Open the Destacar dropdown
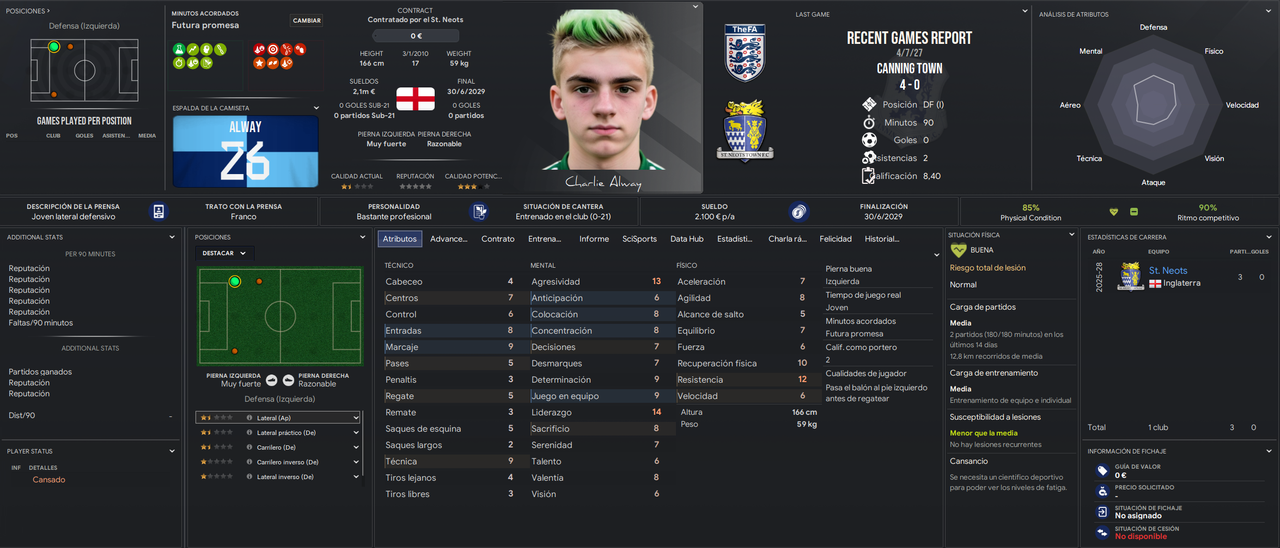The image size is (1280, 548). click(x=225, y=253)
